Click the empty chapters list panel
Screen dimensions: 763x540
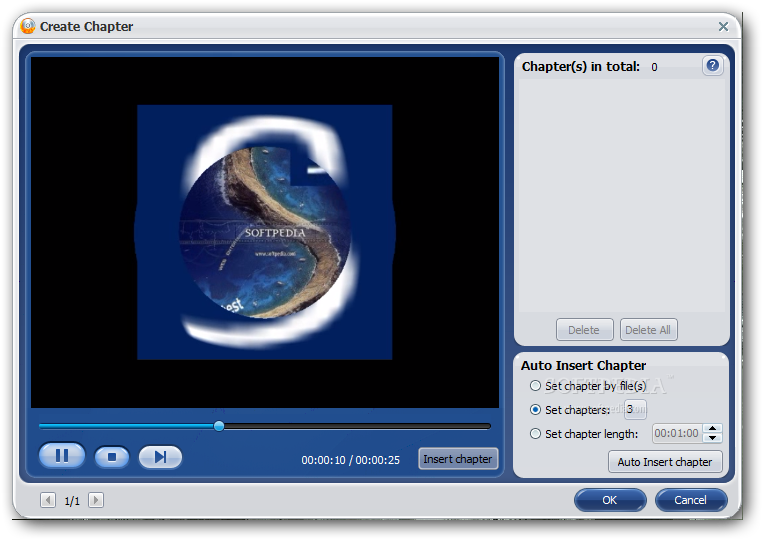click(x=621, y=195)
